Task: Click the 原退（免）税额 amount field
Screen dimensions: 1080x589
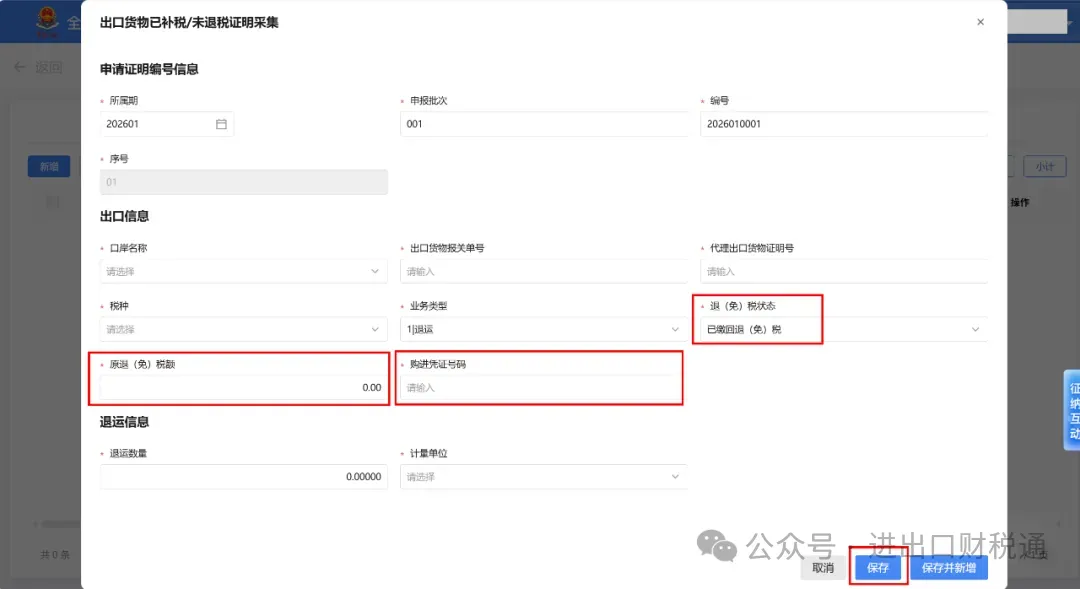Action: point(244,387)
